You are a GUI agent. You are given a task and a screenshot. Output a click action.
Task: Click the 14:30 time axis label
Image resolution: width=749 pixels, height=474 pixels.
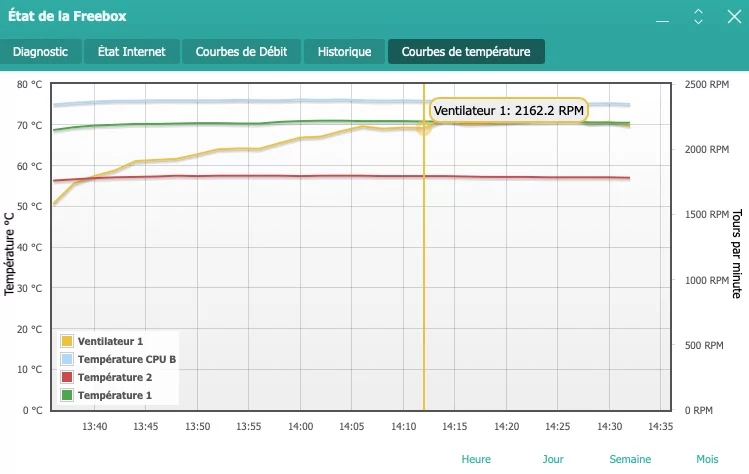pyautogui.click(x=610, y=426)
